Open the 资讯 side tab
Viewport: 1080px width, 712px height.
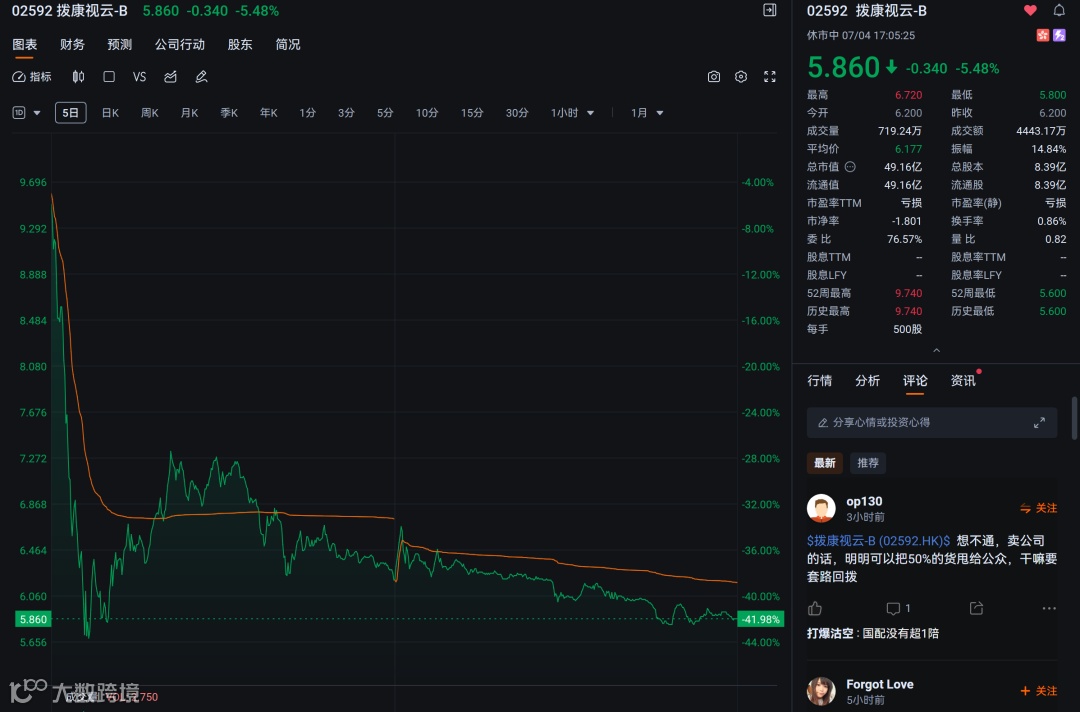tap(963, 381)
